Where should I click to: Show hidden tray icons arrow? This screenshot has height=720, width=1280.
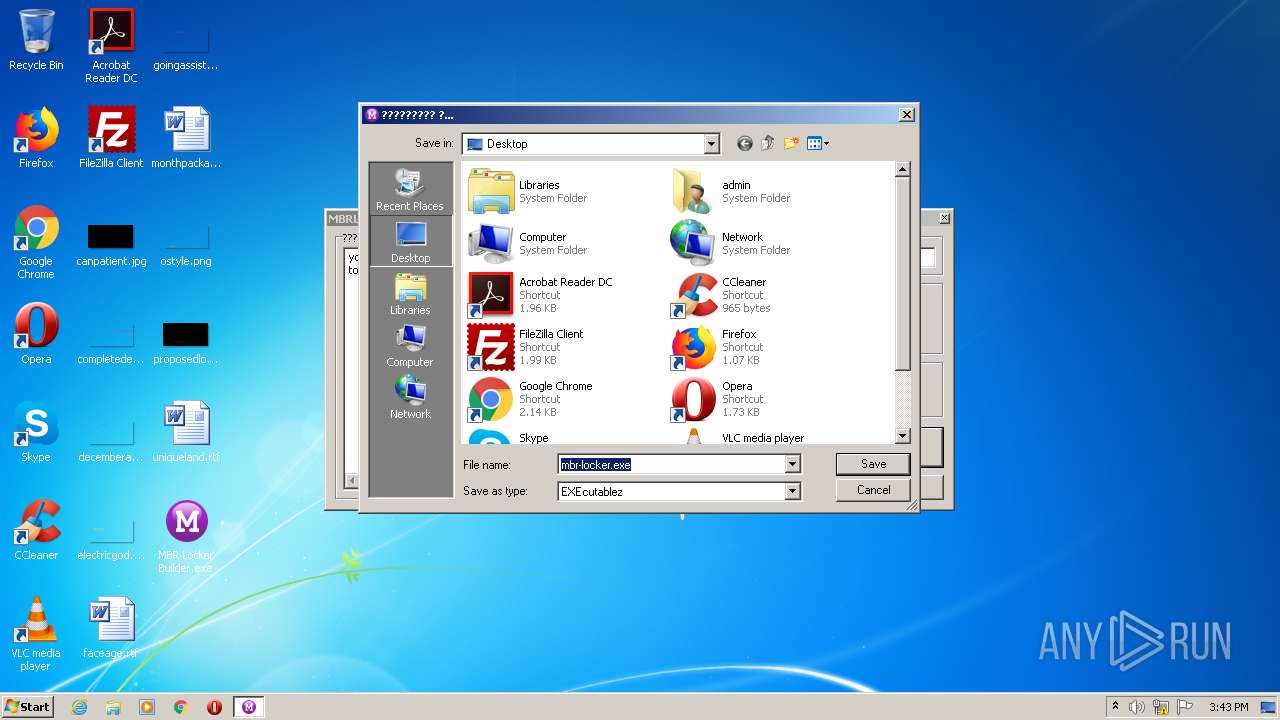point(1115,707)
